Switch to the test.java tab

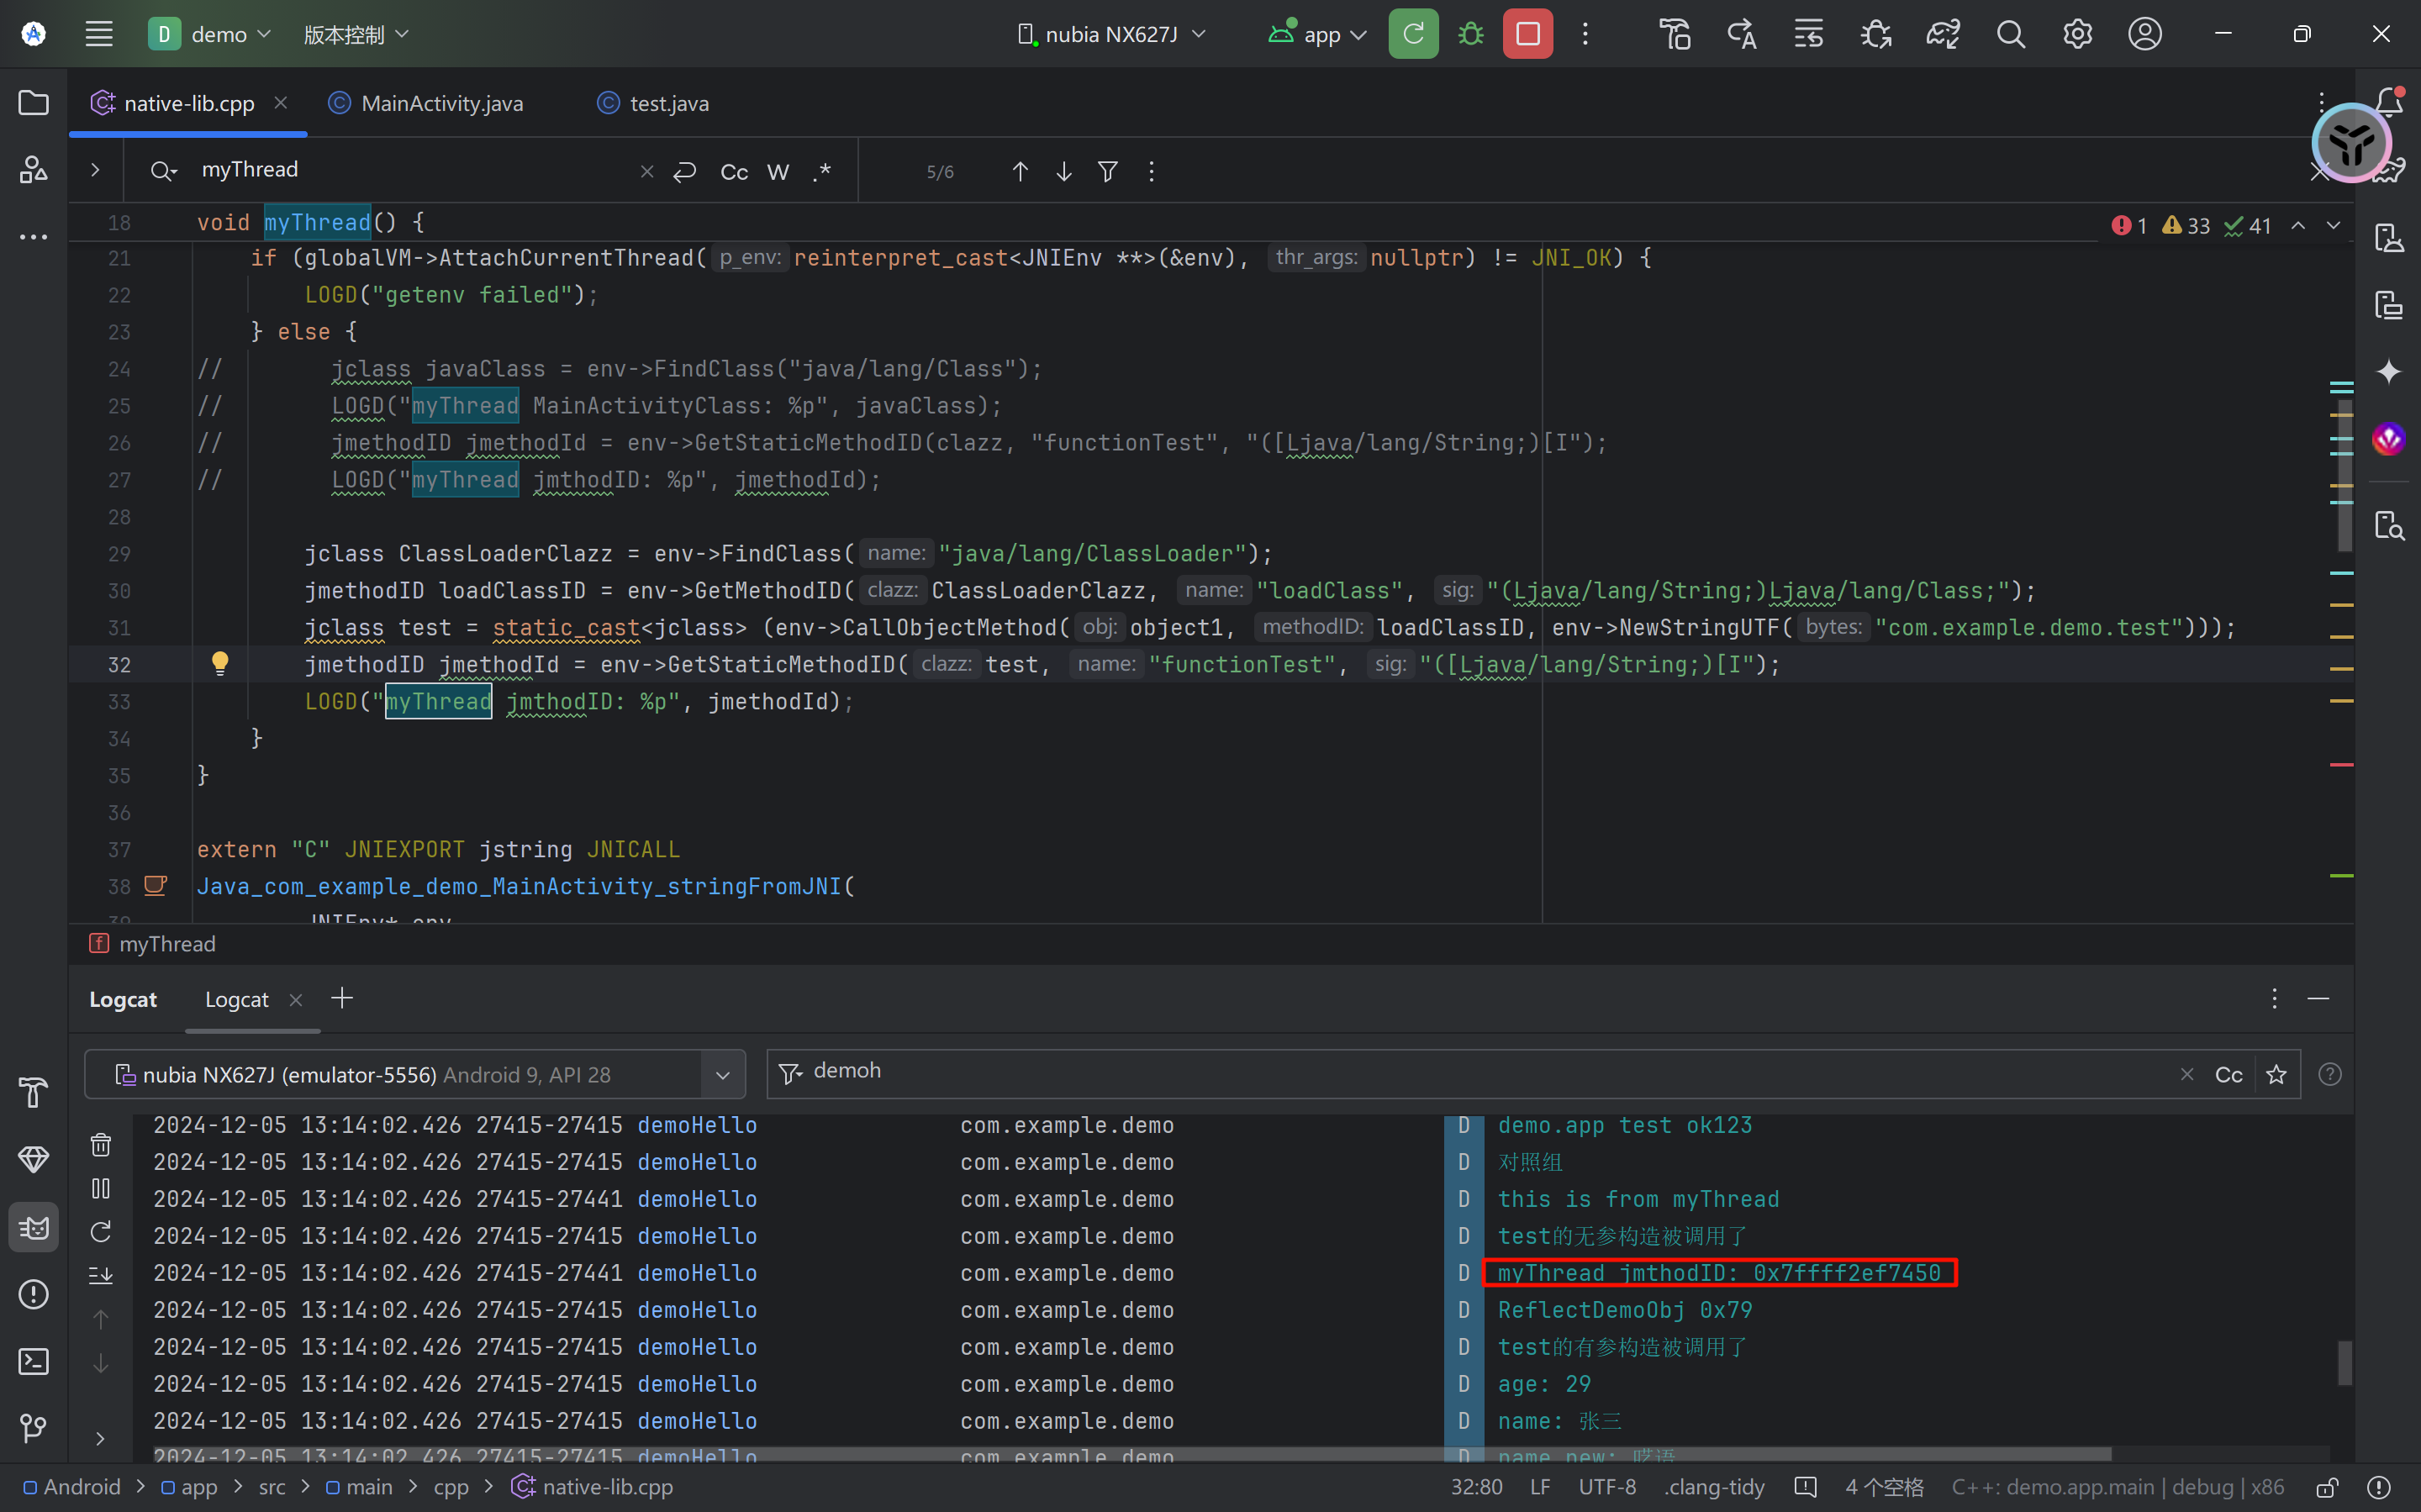(668, 103)
